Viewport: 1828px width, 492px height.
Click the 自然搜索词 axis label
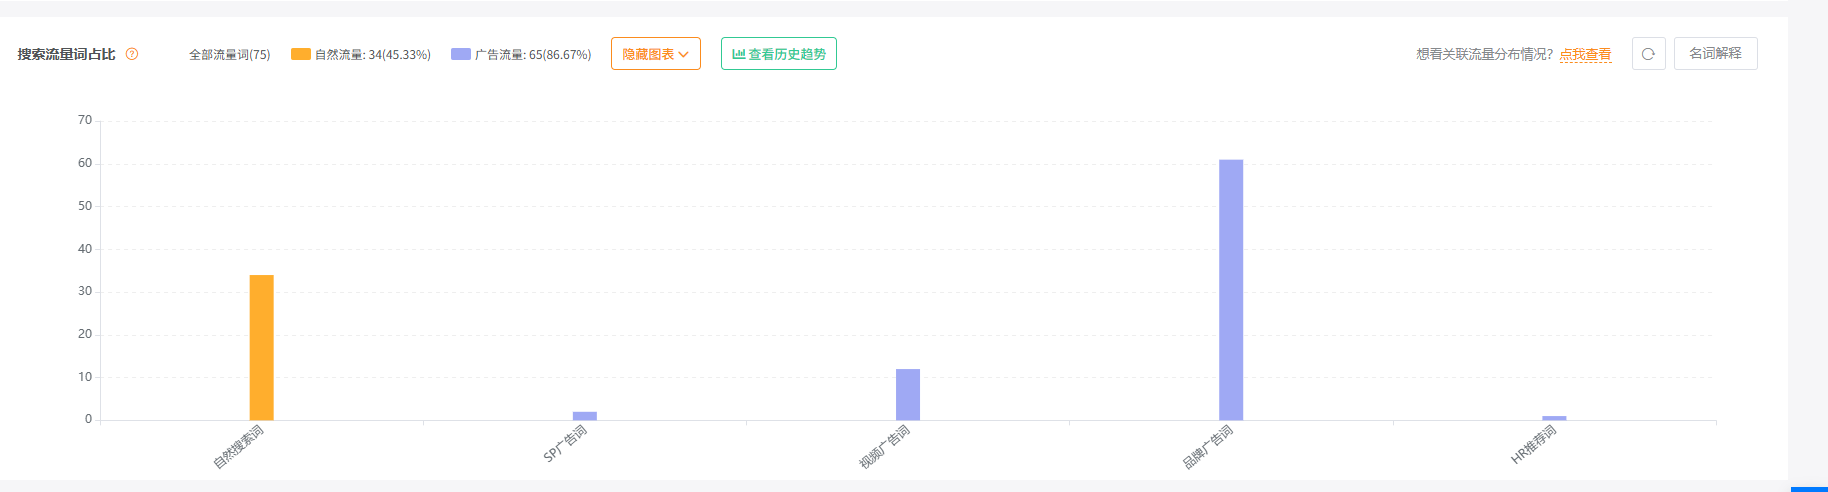238,447
